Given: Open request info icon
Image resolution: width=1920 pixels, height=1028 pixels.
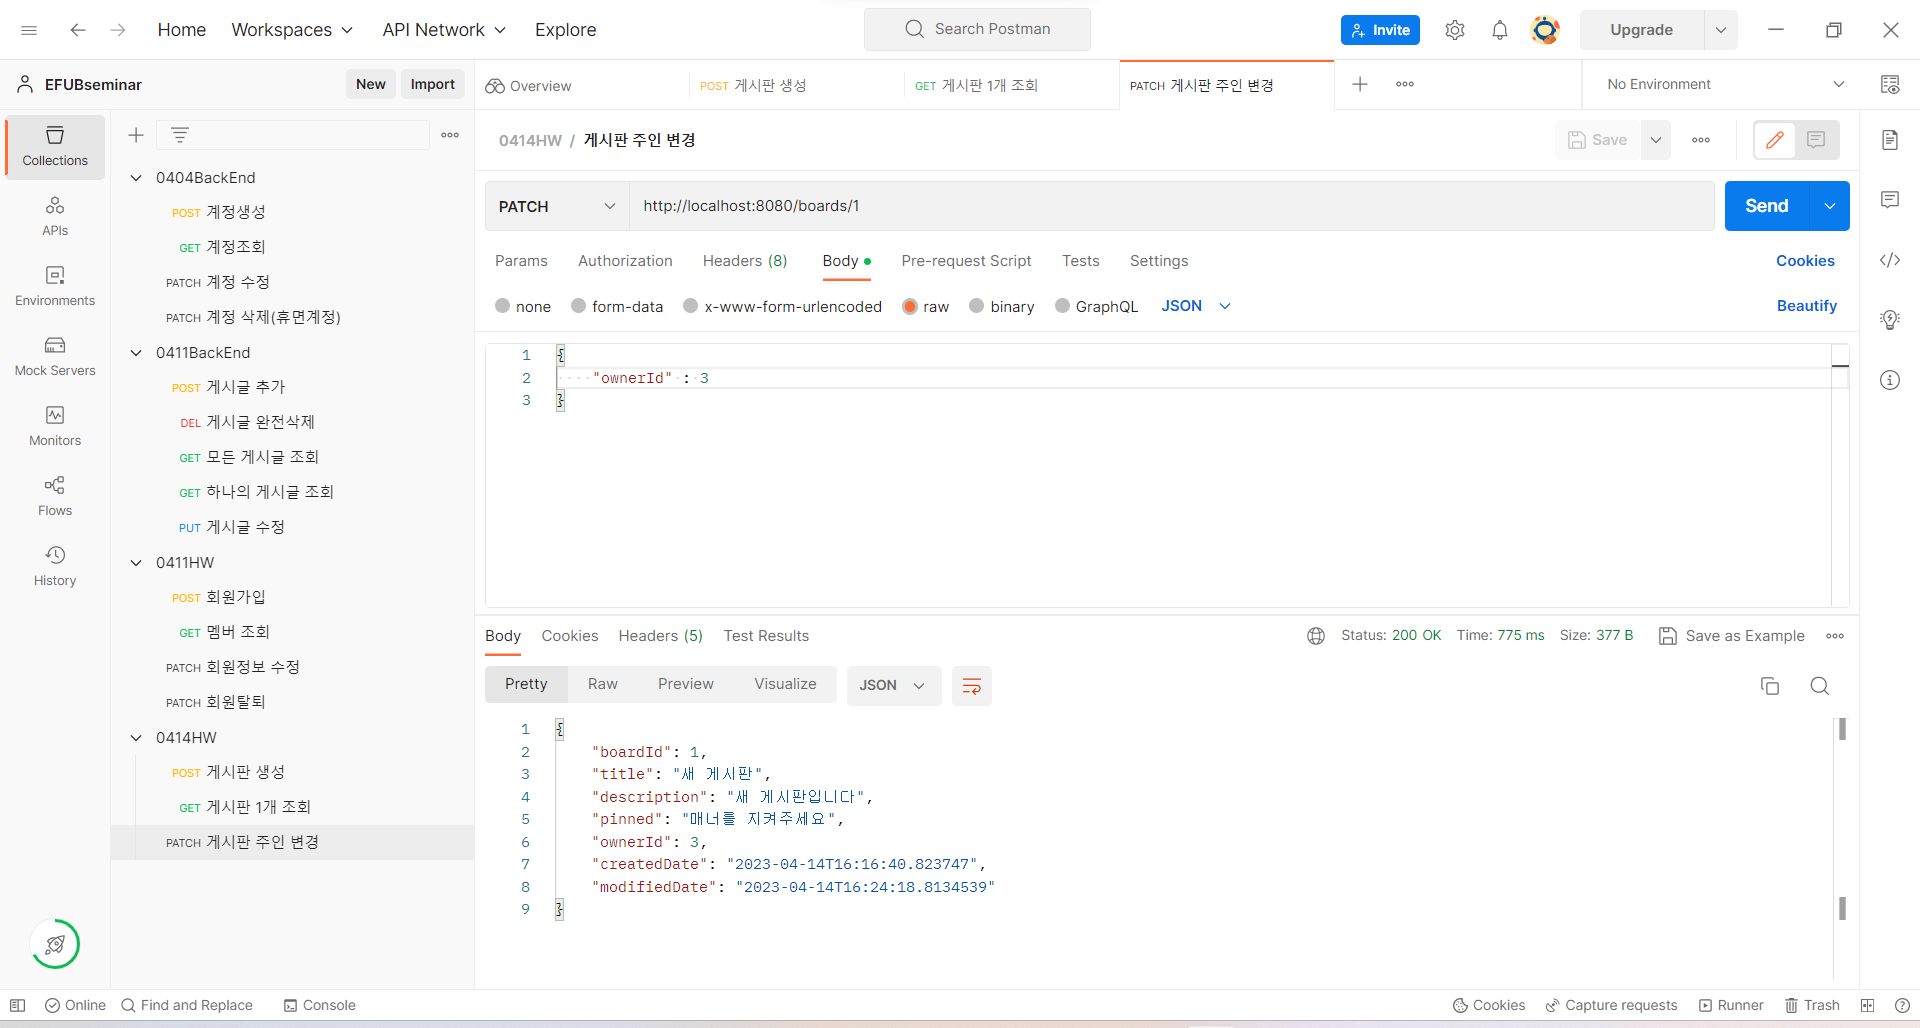Looking at the screenshot, I should tap(1890, 380).
